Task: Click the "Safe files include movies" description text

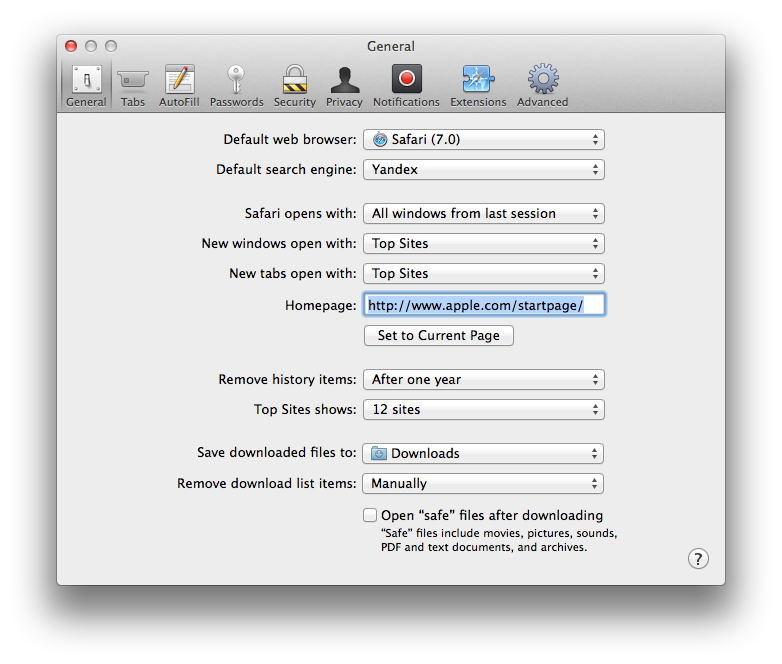Action: pyautogui.click(x=499, y=540)
